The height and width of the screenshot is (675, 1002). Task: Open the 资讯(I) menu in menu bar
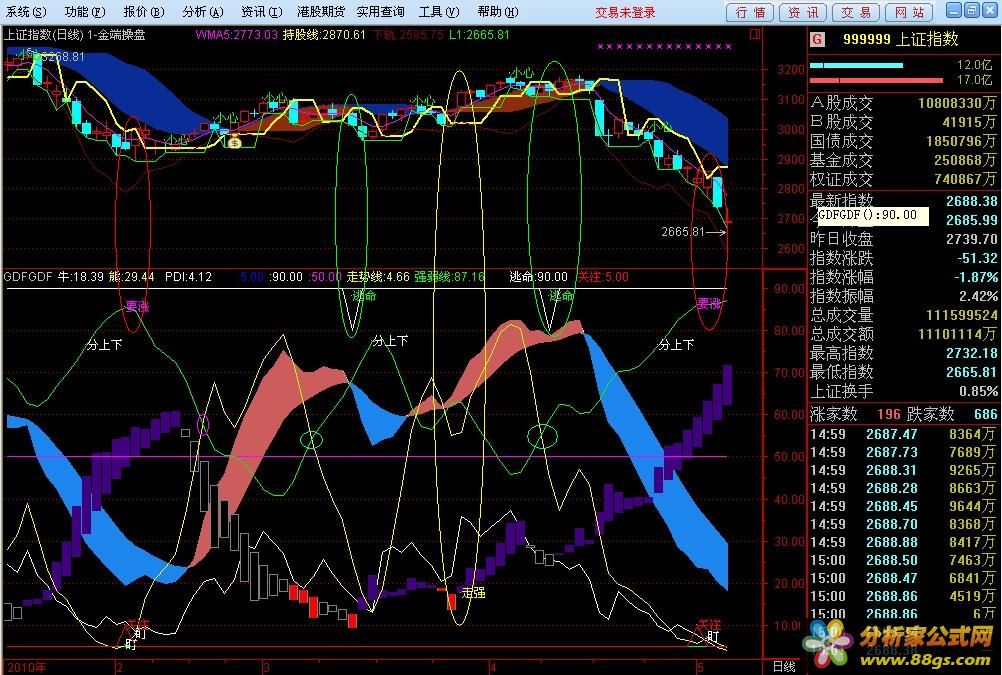[x=261, y=12]
